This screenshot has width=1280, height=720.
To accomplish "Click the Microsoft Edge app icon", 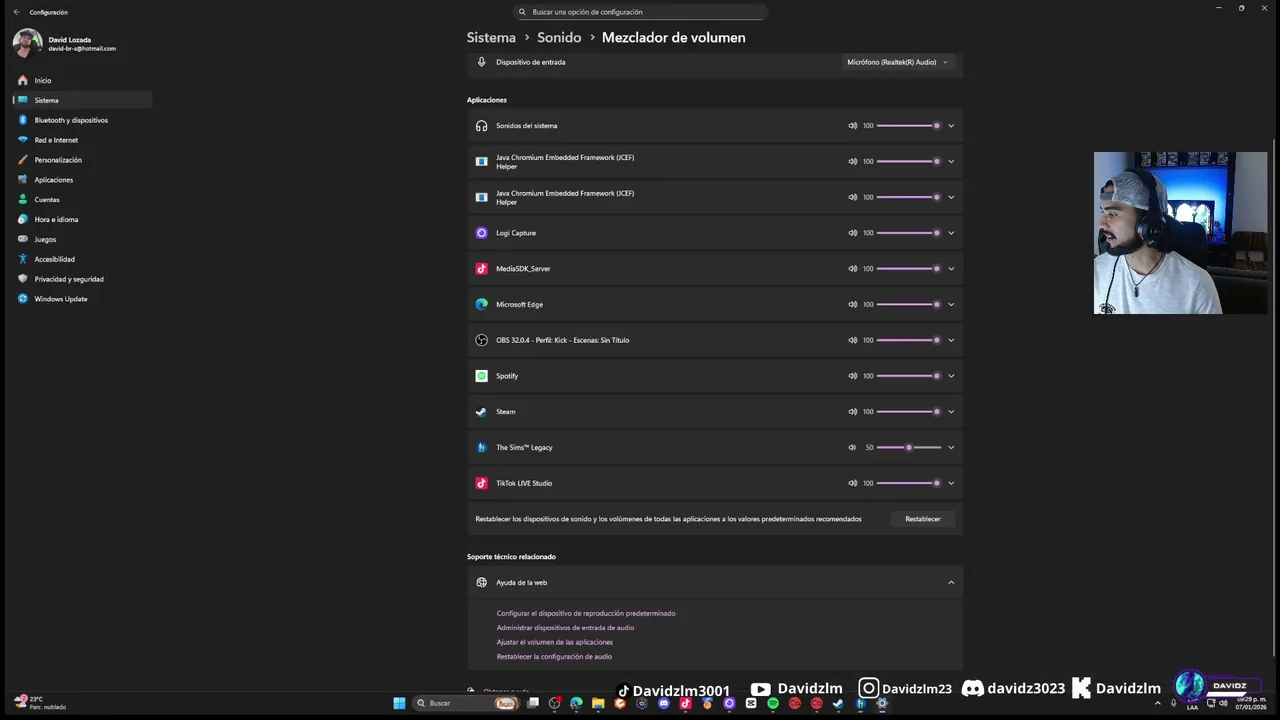I will click(x=481, y=304).
